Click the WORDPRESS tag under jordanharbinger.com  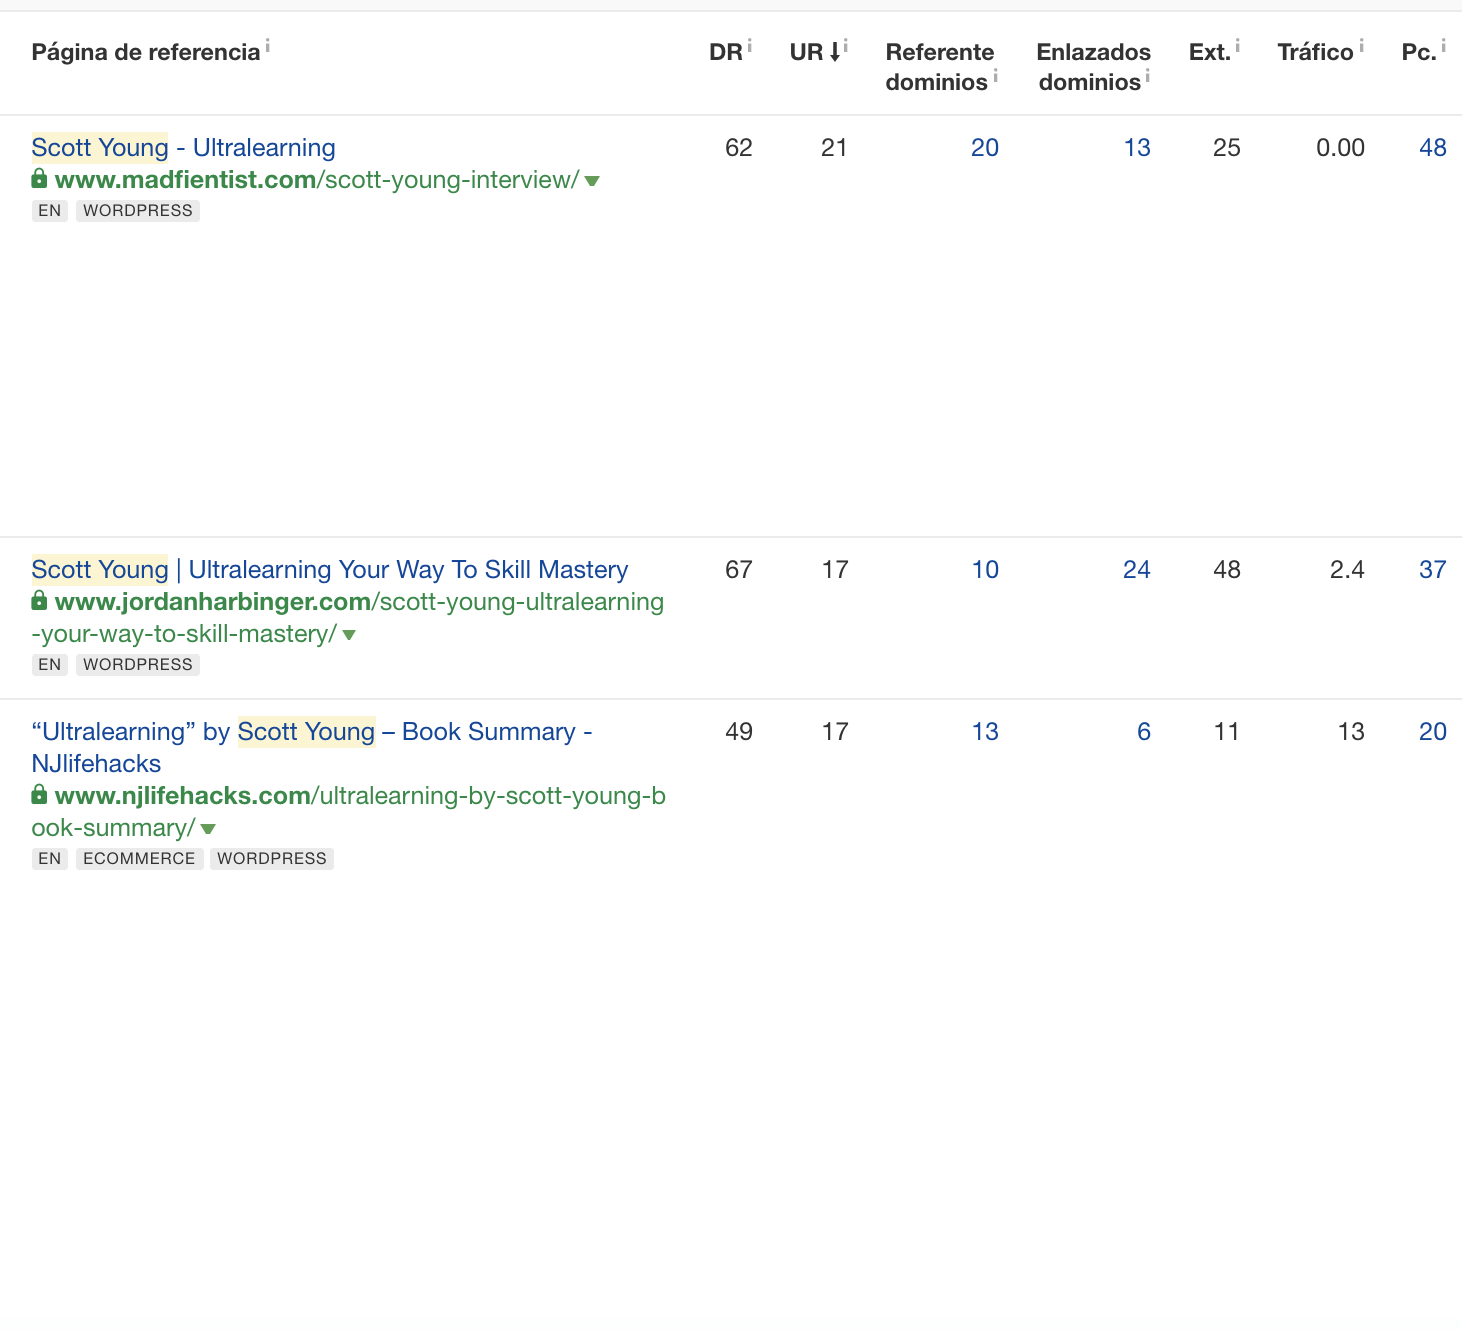[138, 665]
